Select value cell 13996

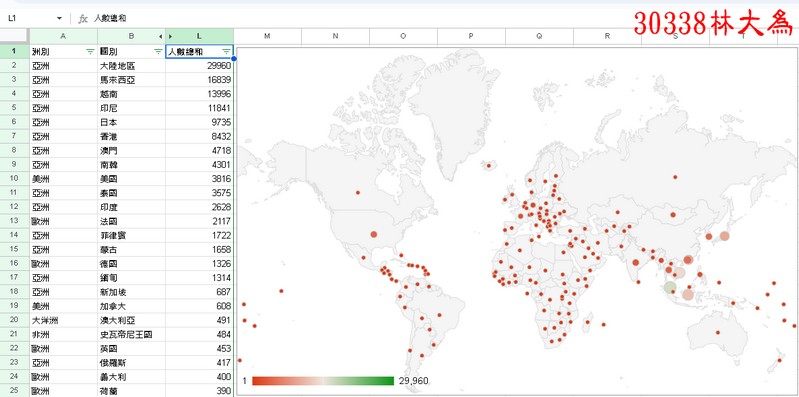pos(200,94)
